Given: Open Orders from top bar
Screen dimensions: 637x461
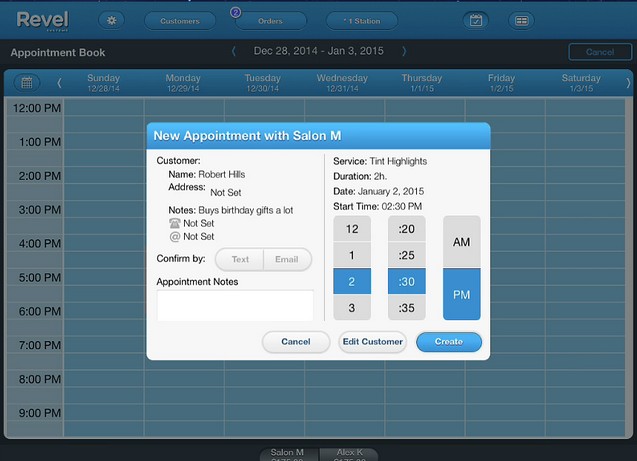Looking at the screenshot, I should coord(271,21).
